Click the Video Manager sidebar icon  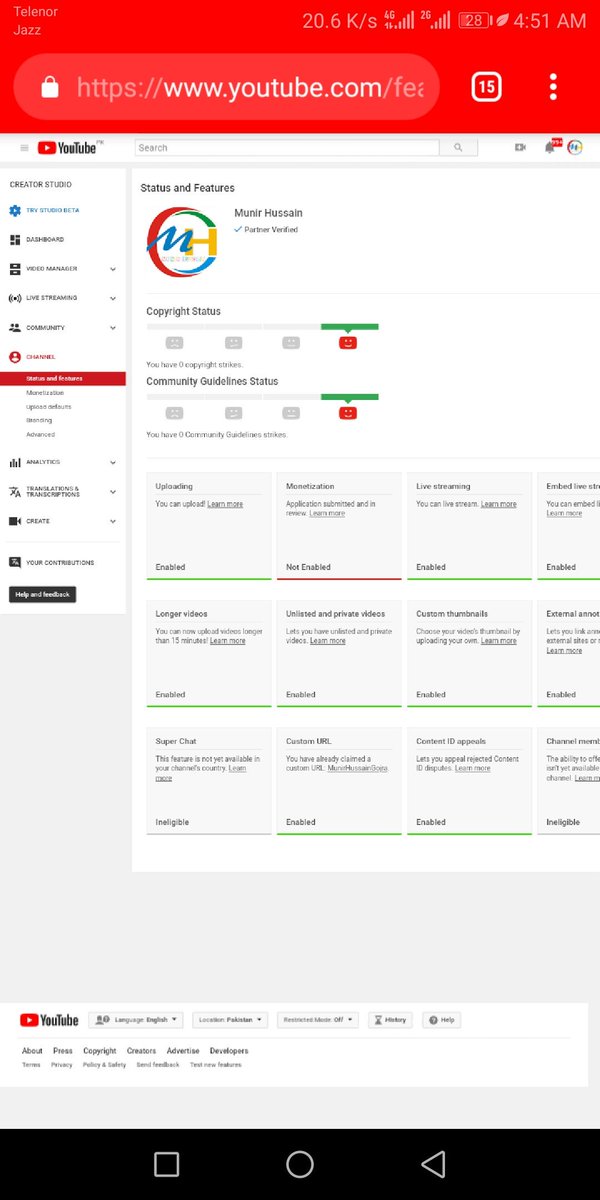tap(15, 269)
